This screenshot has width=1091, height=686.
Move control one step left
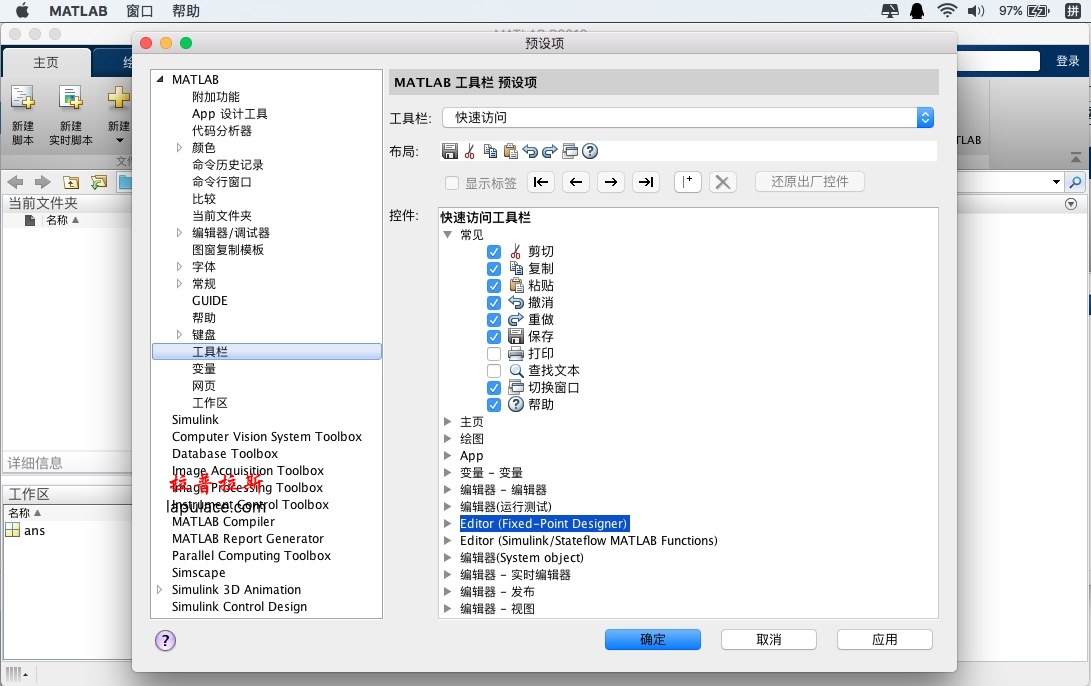(576, 182)
